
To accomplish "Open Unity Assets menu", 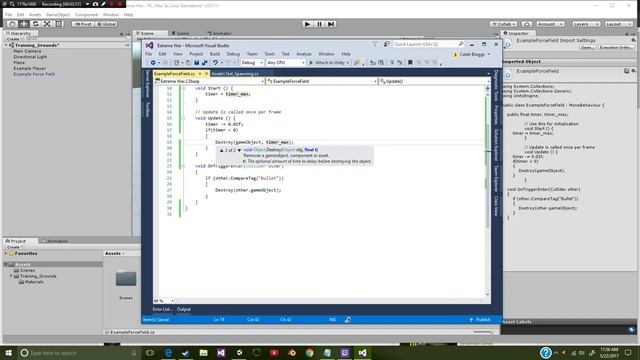I will coord(35,15).
